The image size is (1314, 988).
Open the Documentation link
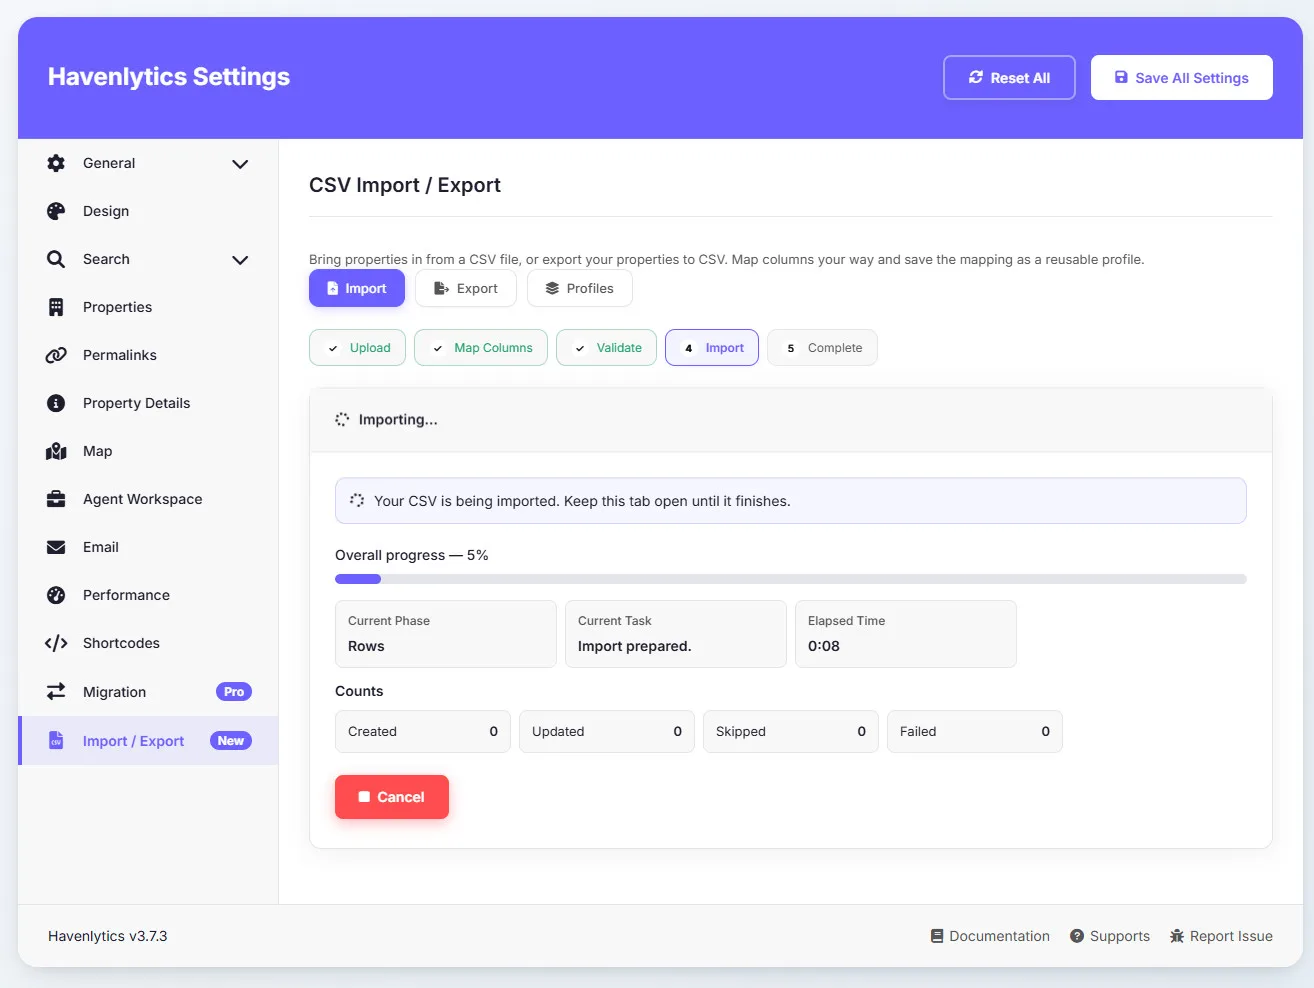pos(990,936)
